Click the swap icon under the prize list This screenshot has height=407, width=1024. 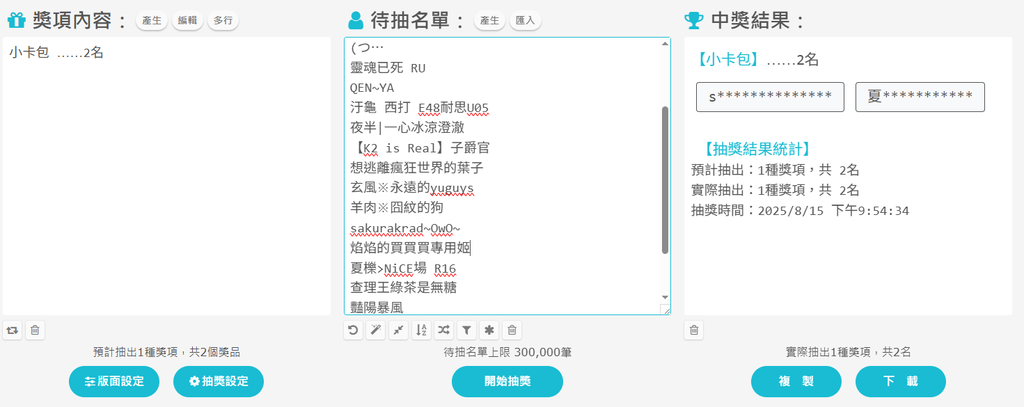(12, 329)
